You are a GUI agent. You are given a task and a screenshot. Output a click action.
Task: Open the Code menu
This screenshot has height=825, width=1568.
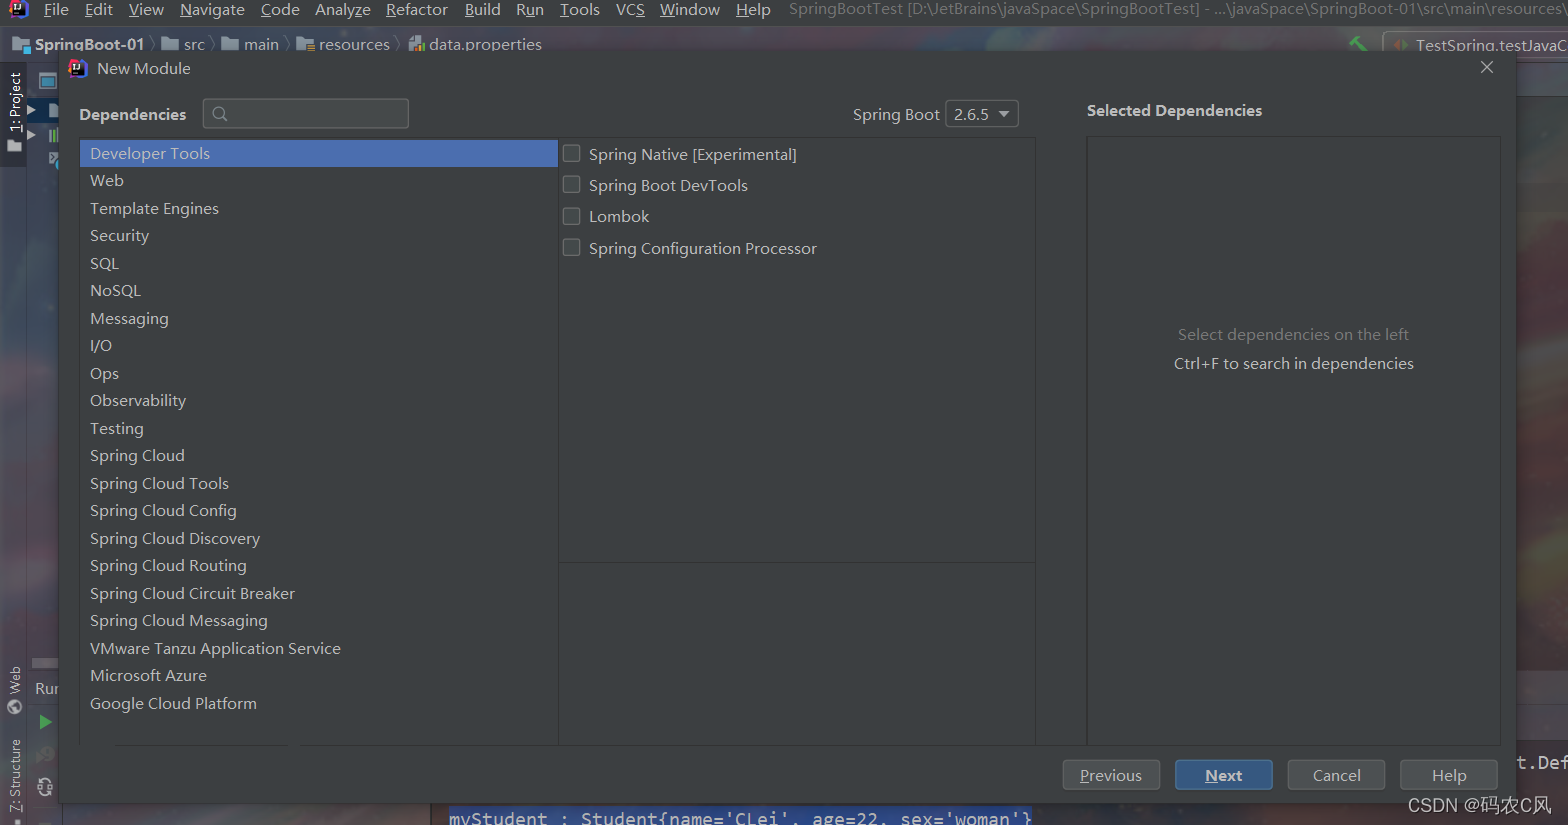(280, 9)
